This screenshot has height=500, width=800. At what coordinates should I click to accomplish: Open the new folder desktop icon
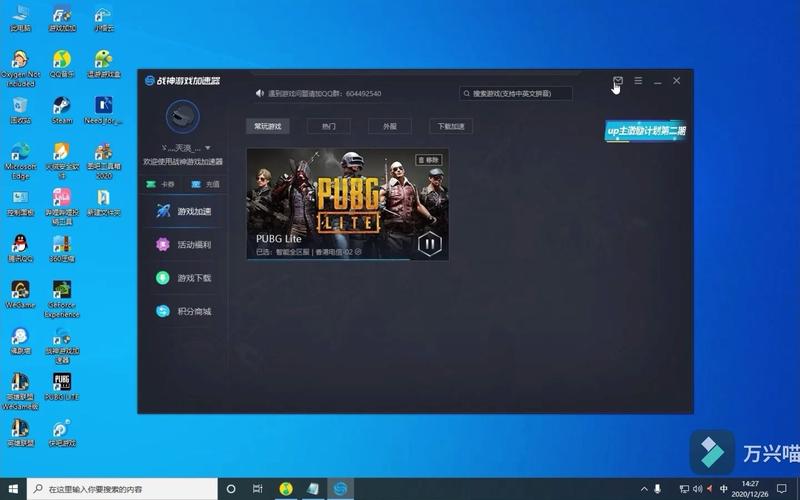coord(104,203)
